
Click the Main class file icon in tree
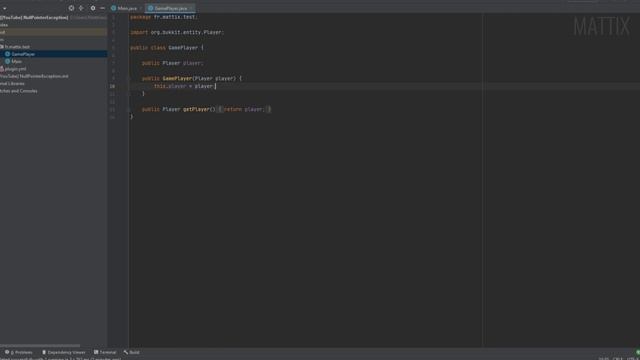coord(7,62)
